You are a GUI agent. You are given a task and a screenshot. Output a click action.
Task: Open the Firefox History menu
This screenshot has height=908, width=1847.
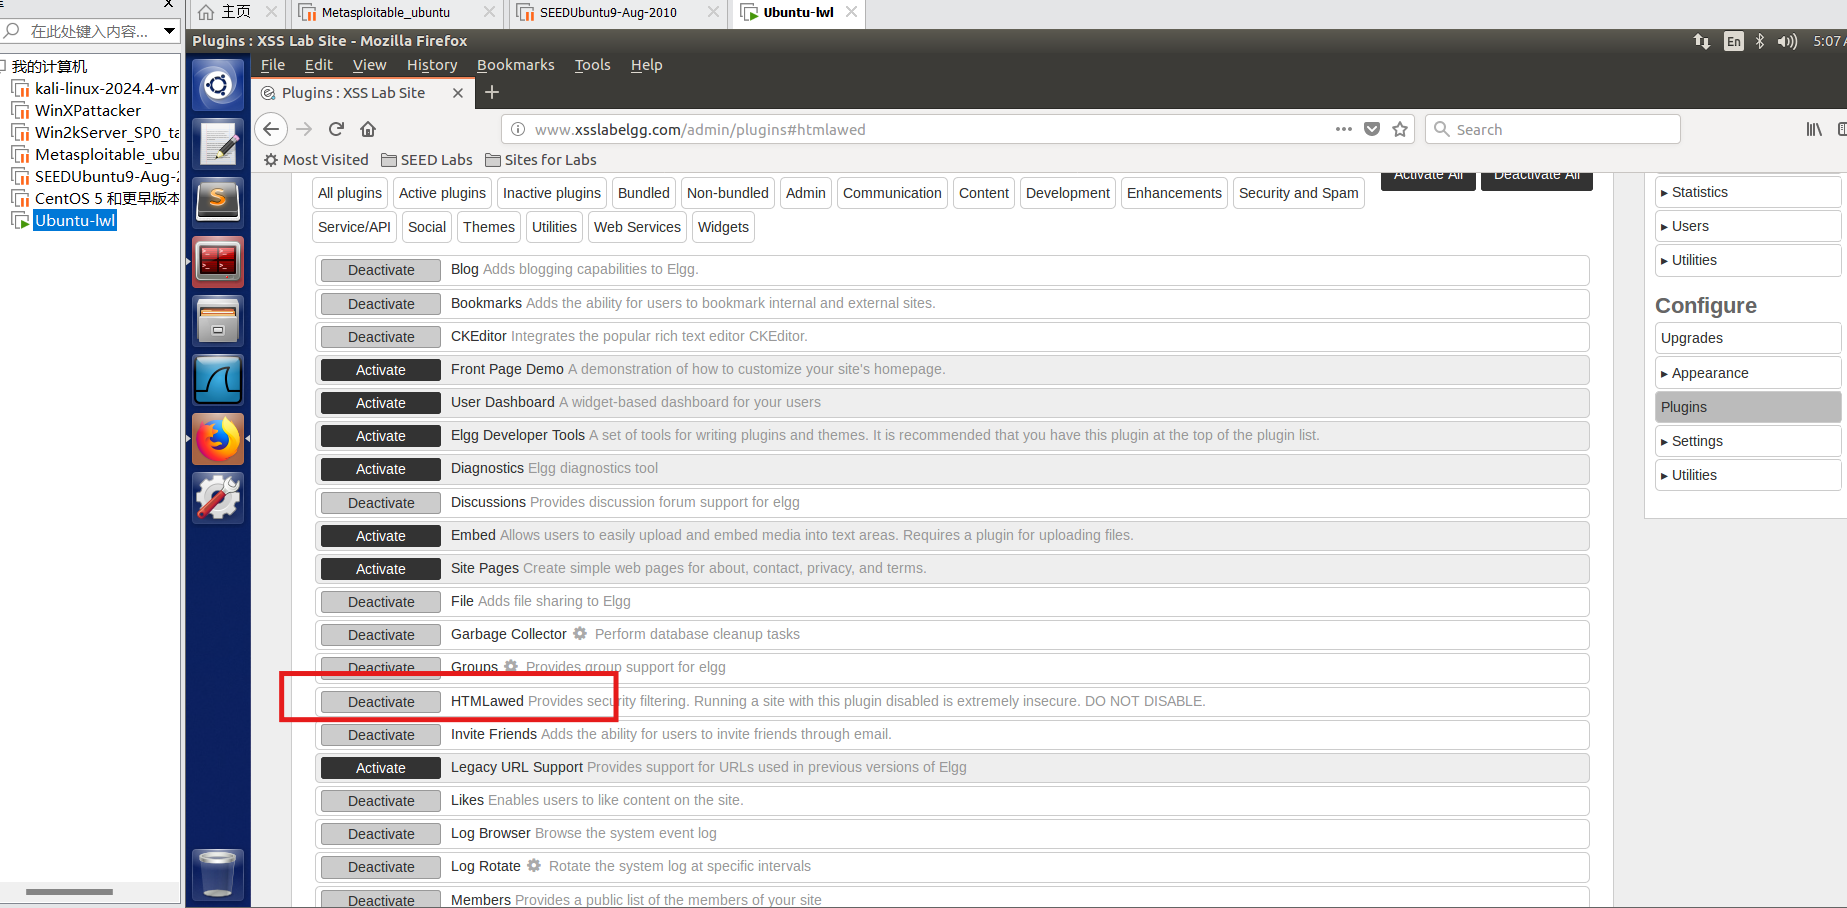(x=432, y=65)
